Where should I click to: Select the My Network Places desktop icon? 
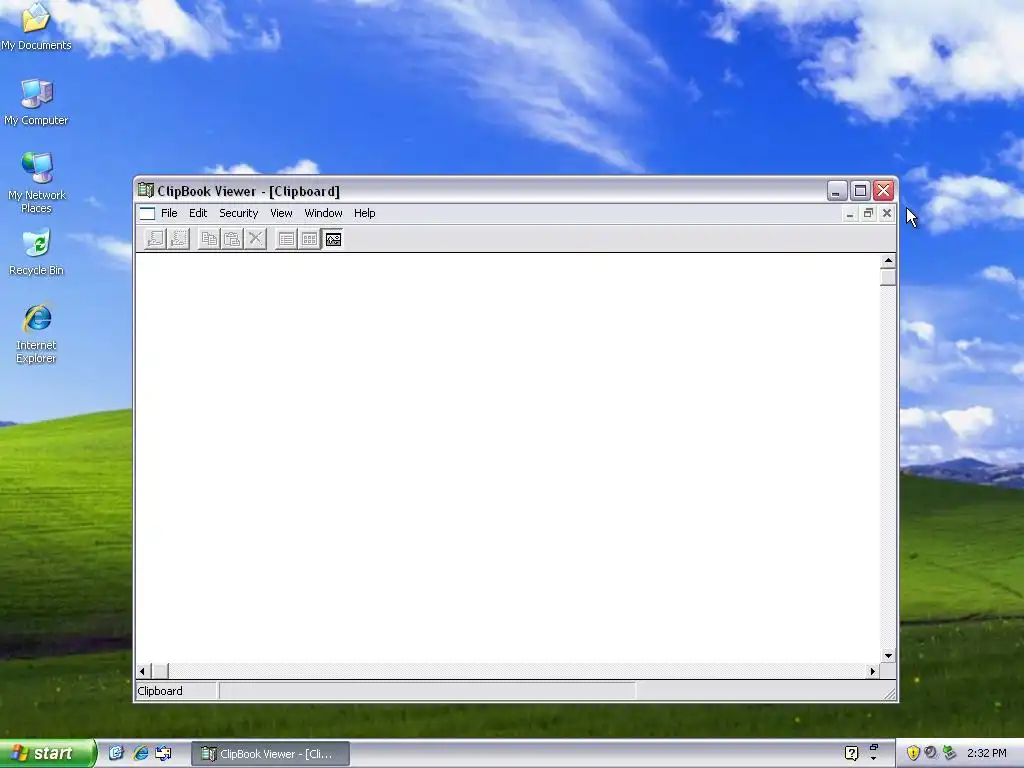point(36,184)
